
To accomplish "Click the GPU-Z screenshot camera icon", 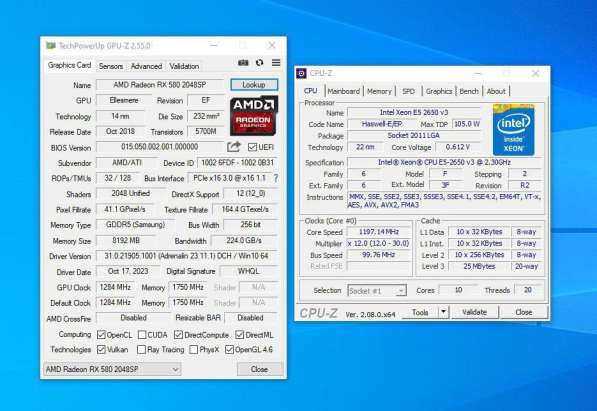I will (243, 63).
